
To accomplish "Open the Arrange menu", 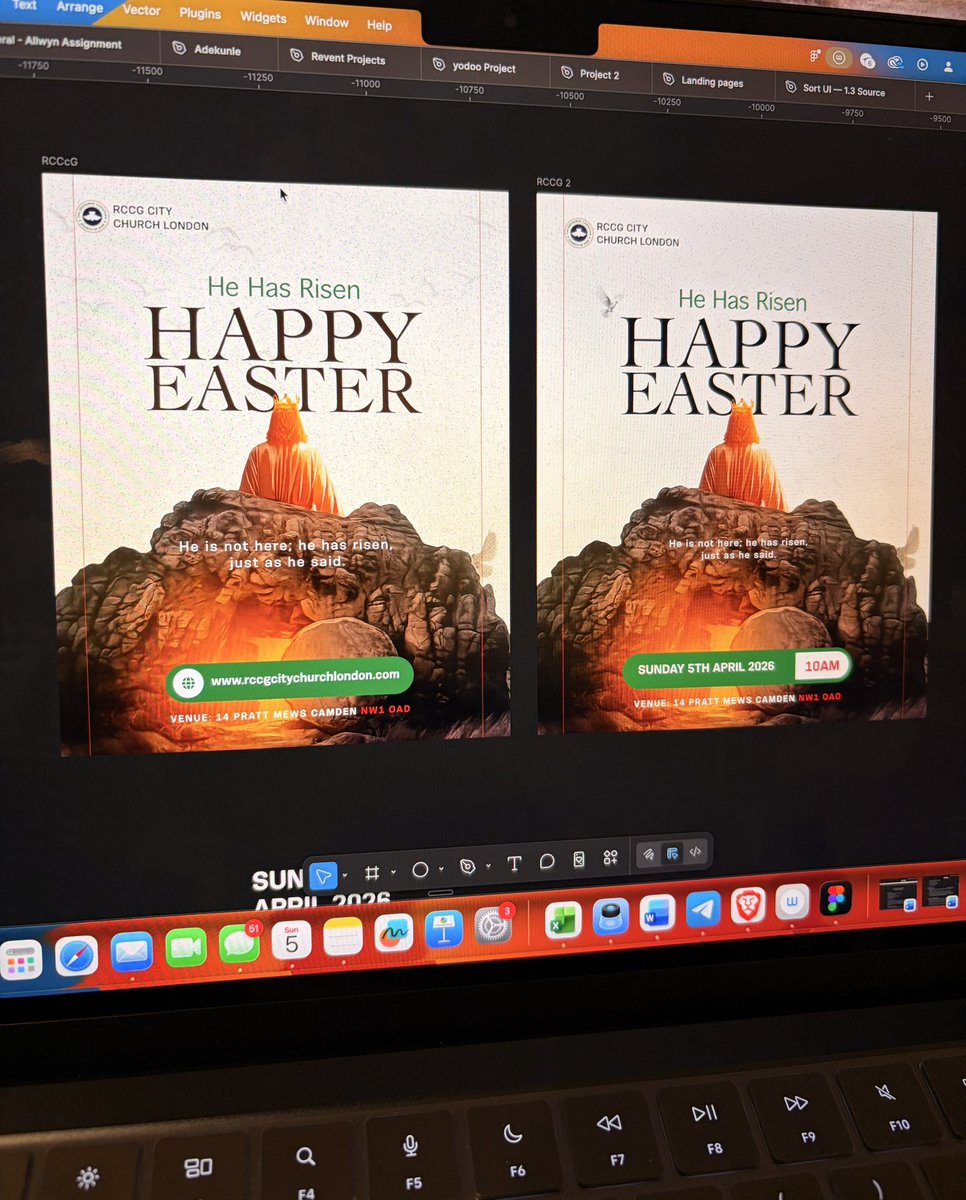I will click(x=79, y=7).
